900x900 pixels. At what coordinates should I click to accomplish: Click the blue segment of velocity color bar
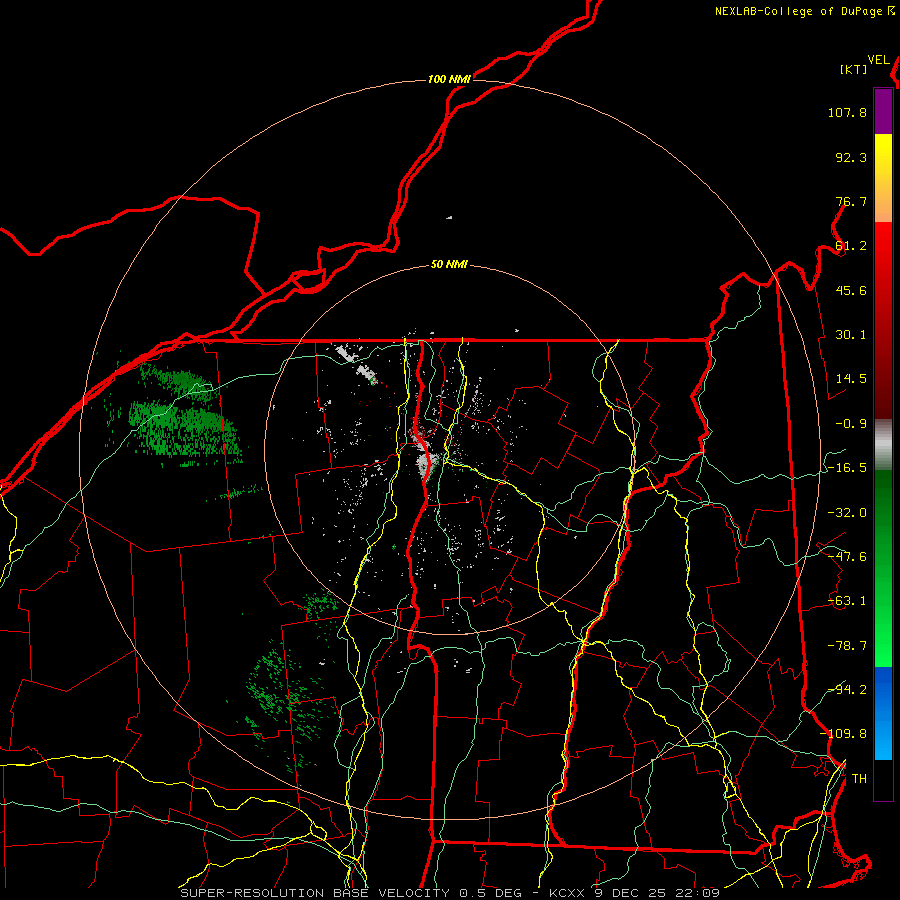pos(883,713)
